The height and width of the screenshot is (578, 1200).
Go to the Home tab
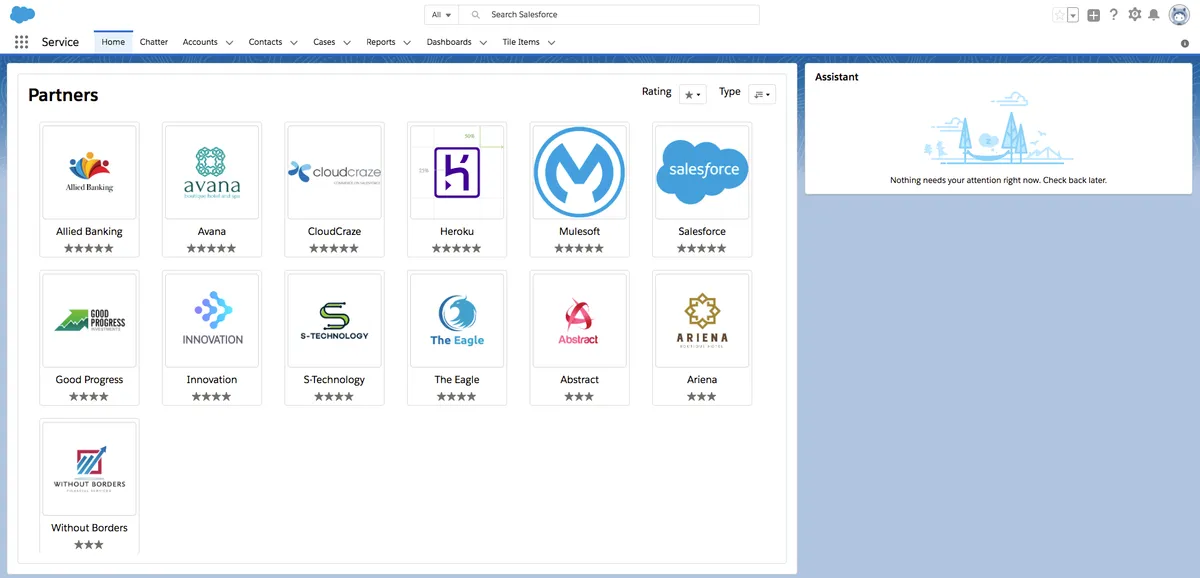pyautogui.click(x=113, y=42)
